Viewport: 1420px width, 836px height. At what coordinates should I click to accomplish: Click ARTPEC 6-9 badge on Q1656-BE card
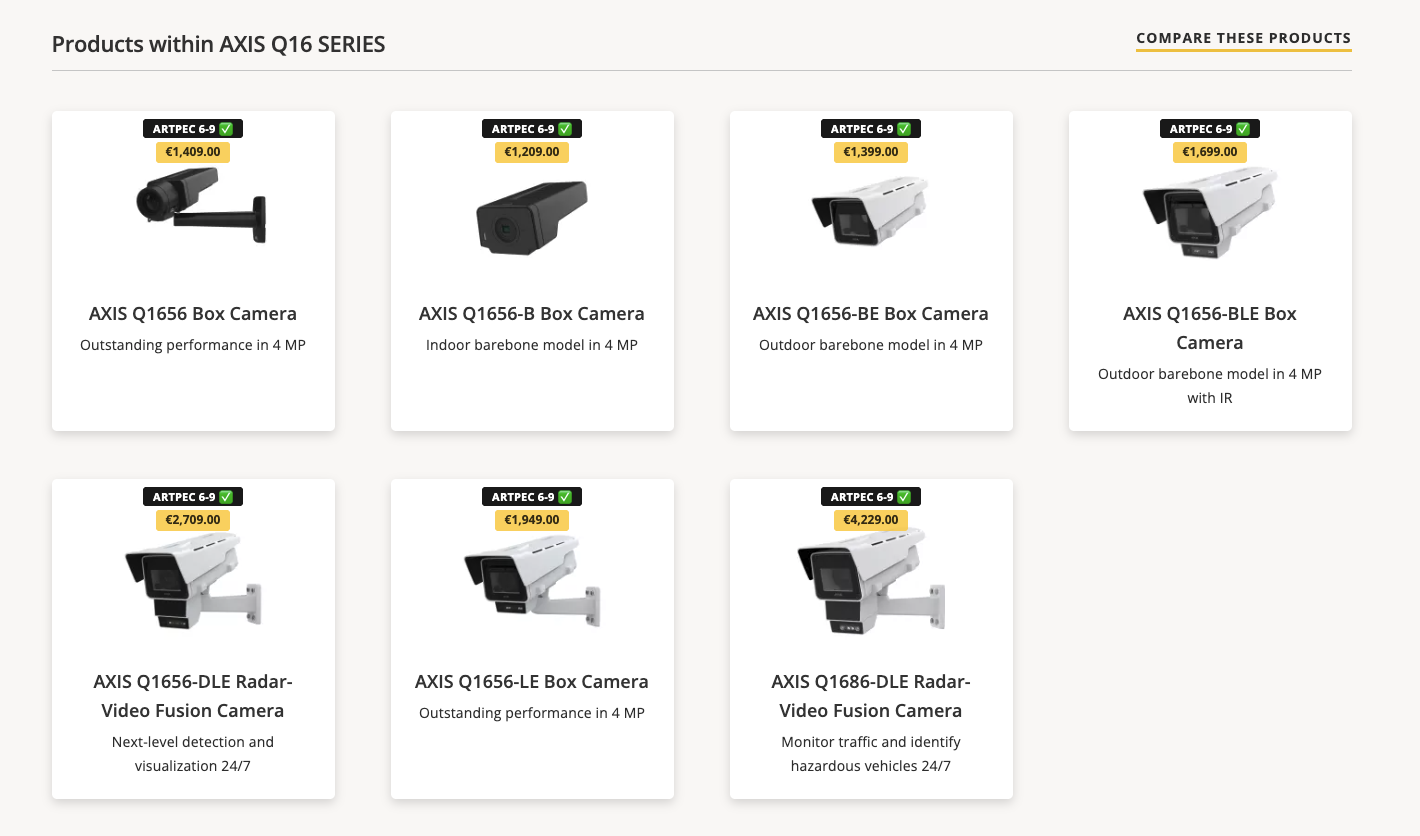point(871,129)
